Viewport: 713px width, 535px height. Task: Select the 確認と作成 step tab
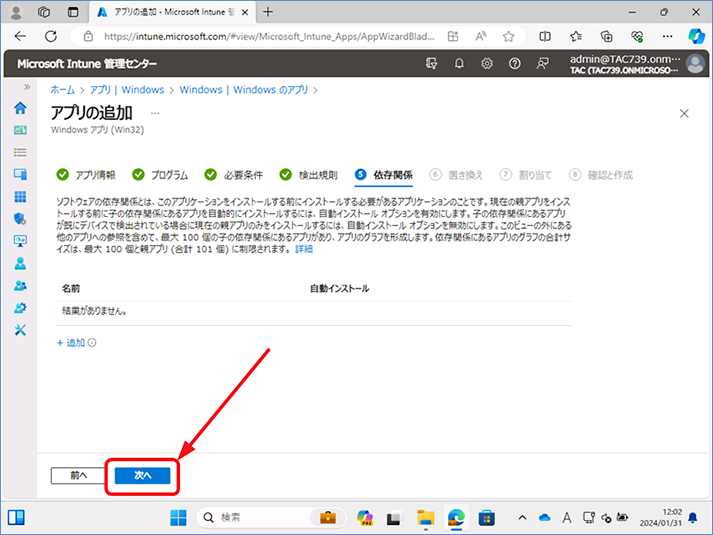click(601, 175)
